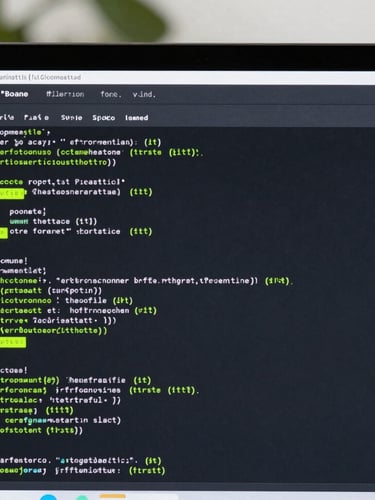Click the line "ropet,tat Fieasttiol"
The image size is (375, 500).
point(63,182)
